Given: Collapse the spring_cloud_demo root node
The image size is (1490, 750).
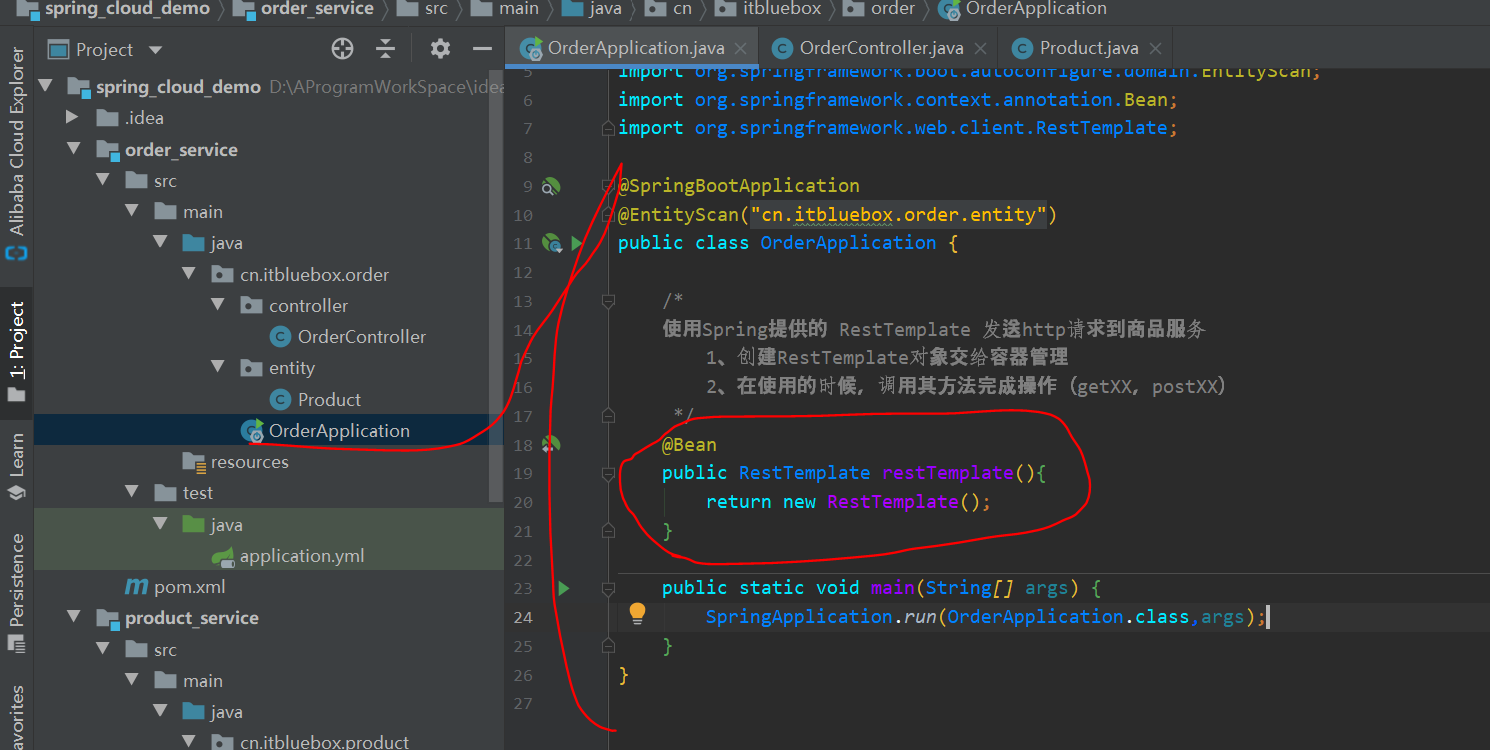Looking at the screenshot, I should pos(45,87).
